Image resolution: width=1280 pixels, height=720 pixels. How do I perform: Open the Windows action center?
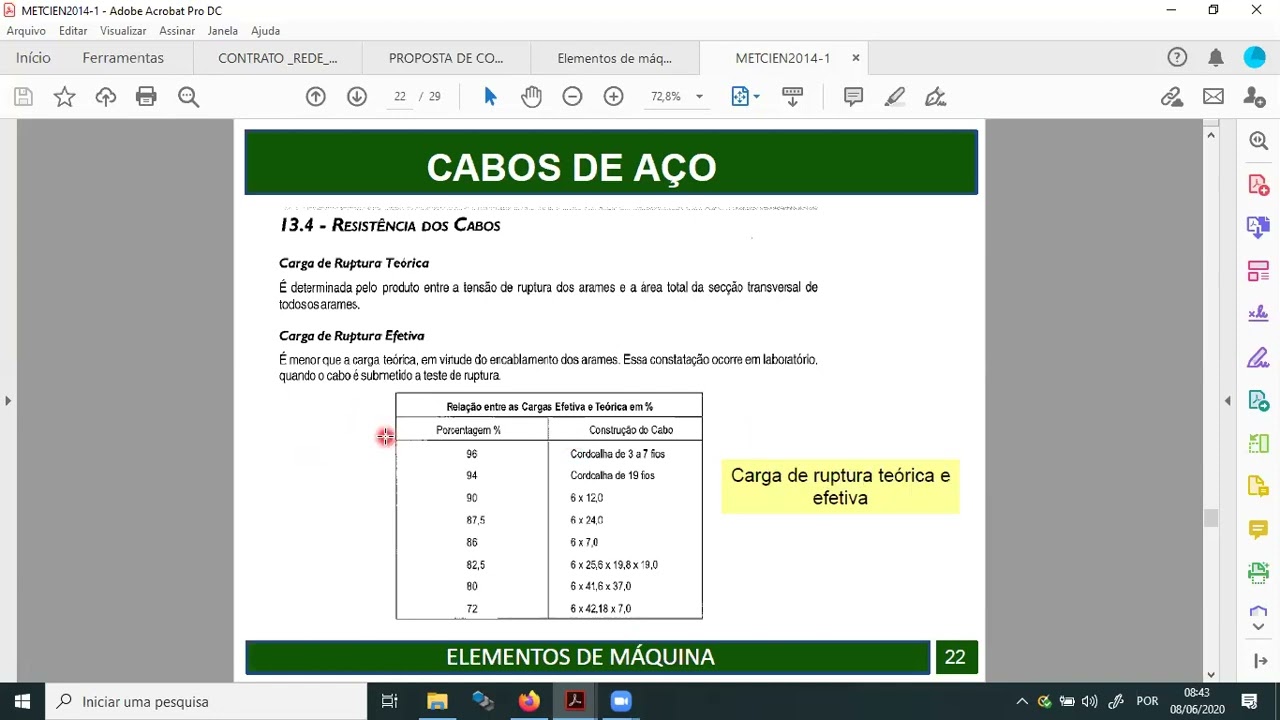(x=1249, y=701)
